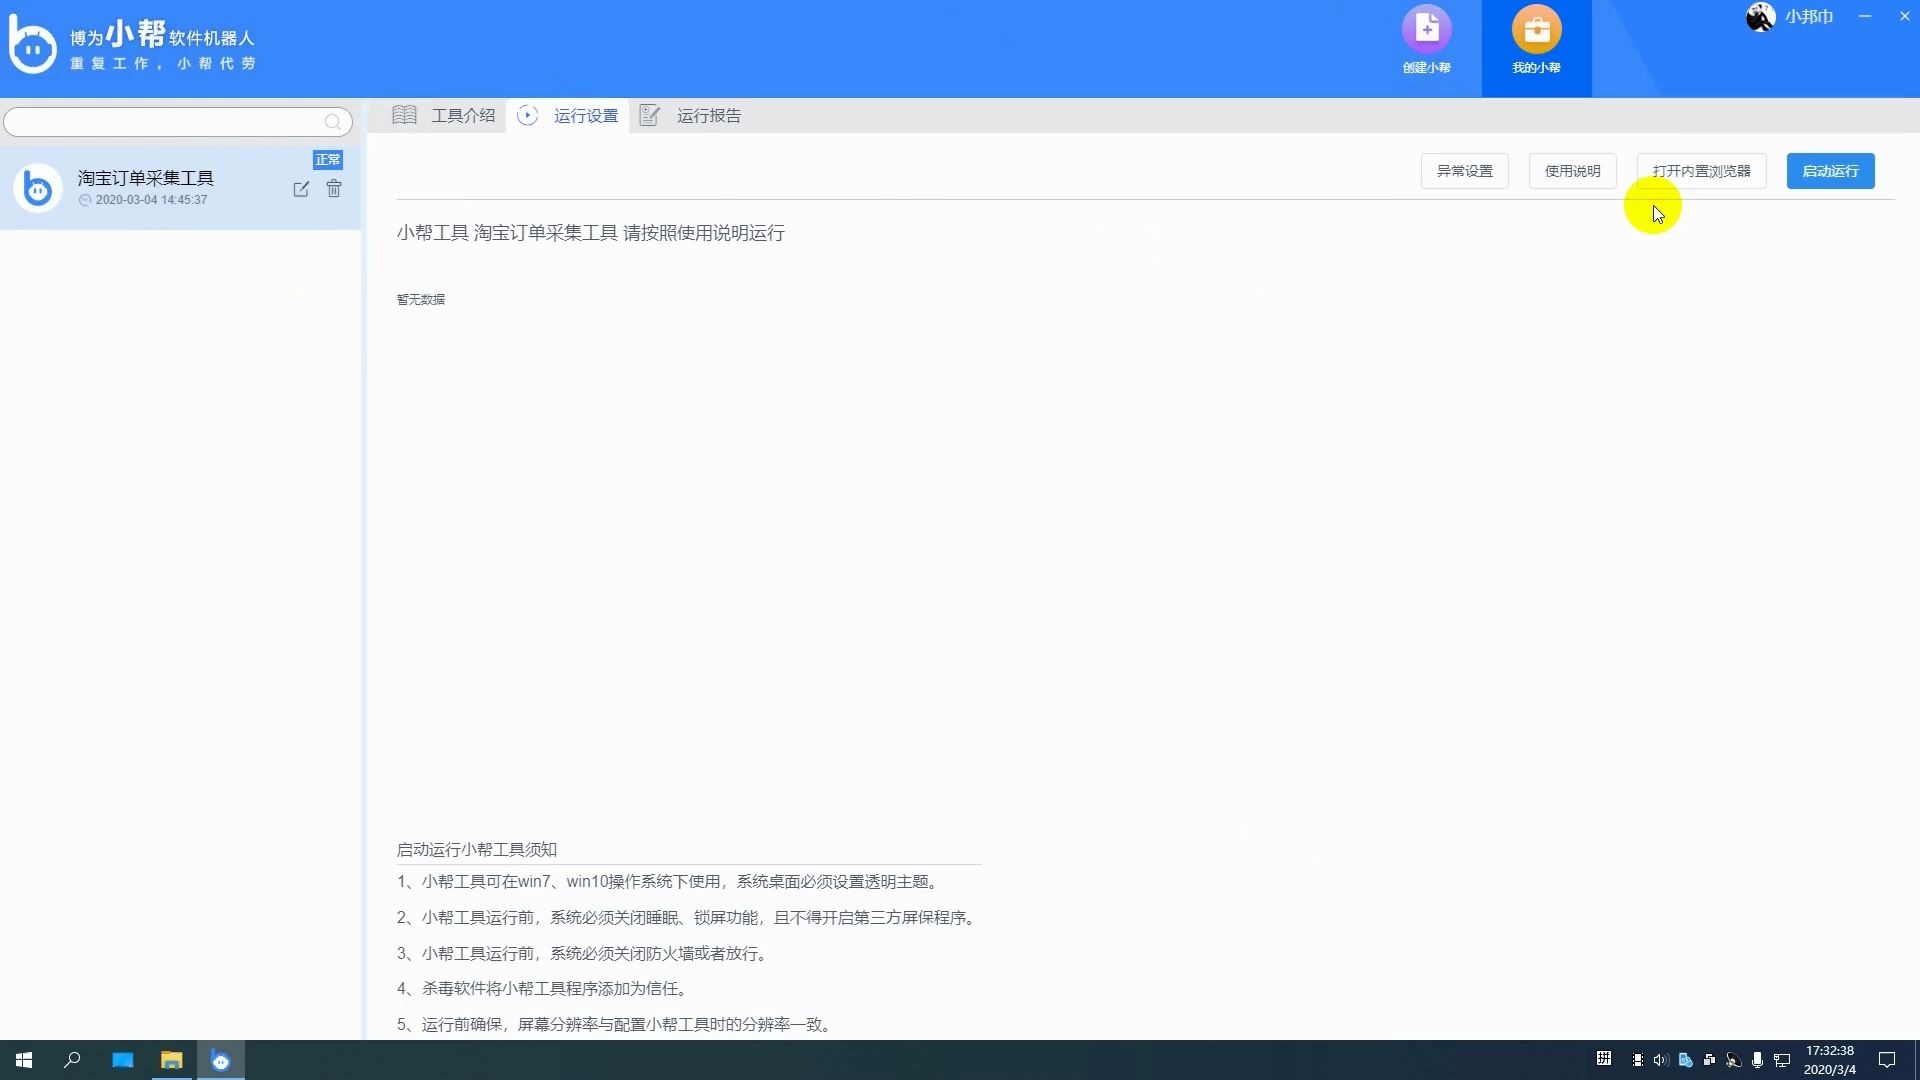Click notice line 1 about win7、win10
Screen dimensions: 1920x1080
[x=669, y=882]
